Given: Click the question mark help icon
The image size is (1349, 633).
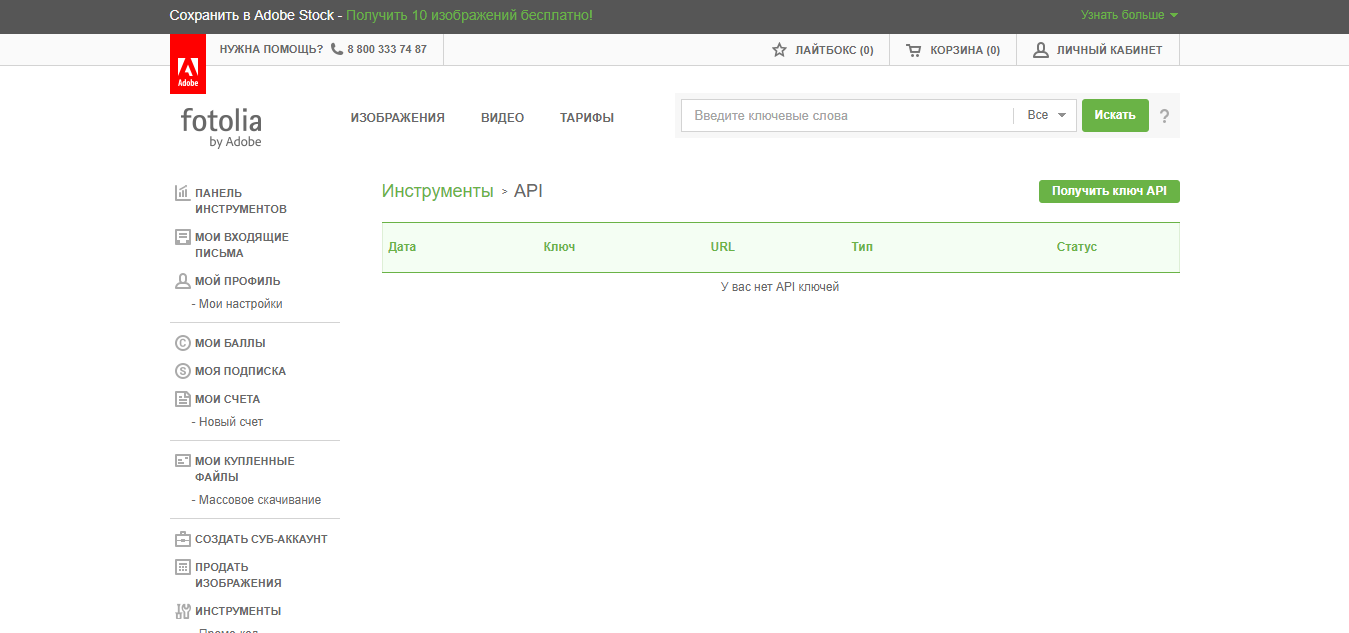Looking at the screenshot, I should 1164,116.
